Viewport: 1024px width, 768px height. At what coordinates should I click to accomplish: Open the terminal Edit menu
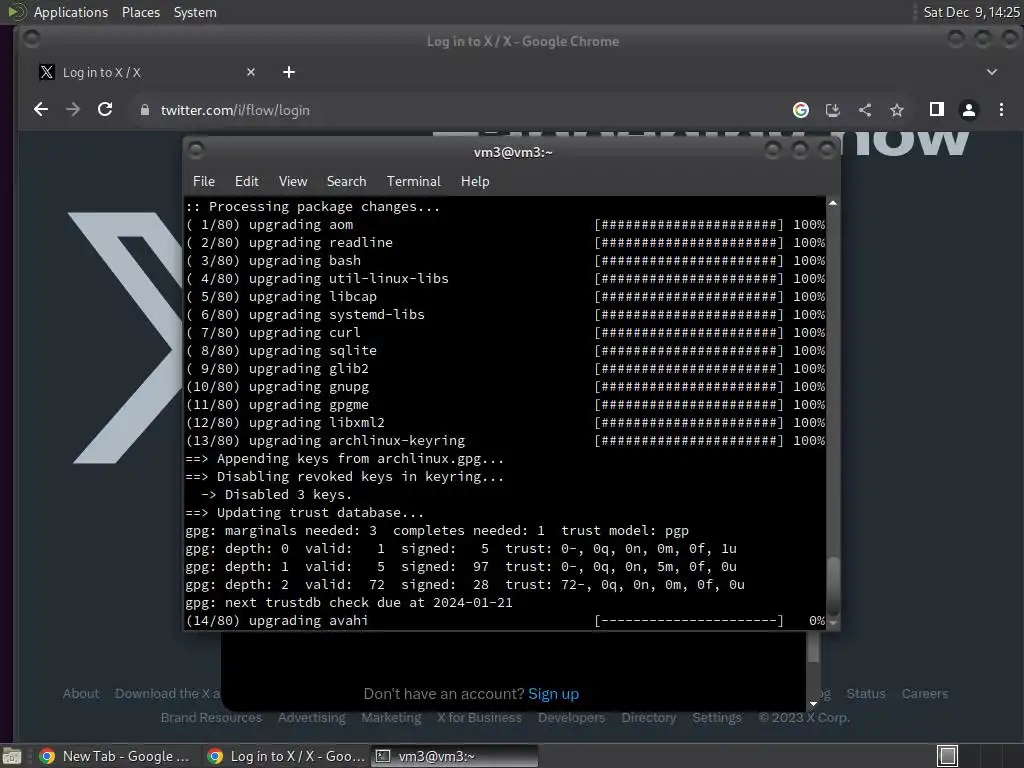[246, 181]
